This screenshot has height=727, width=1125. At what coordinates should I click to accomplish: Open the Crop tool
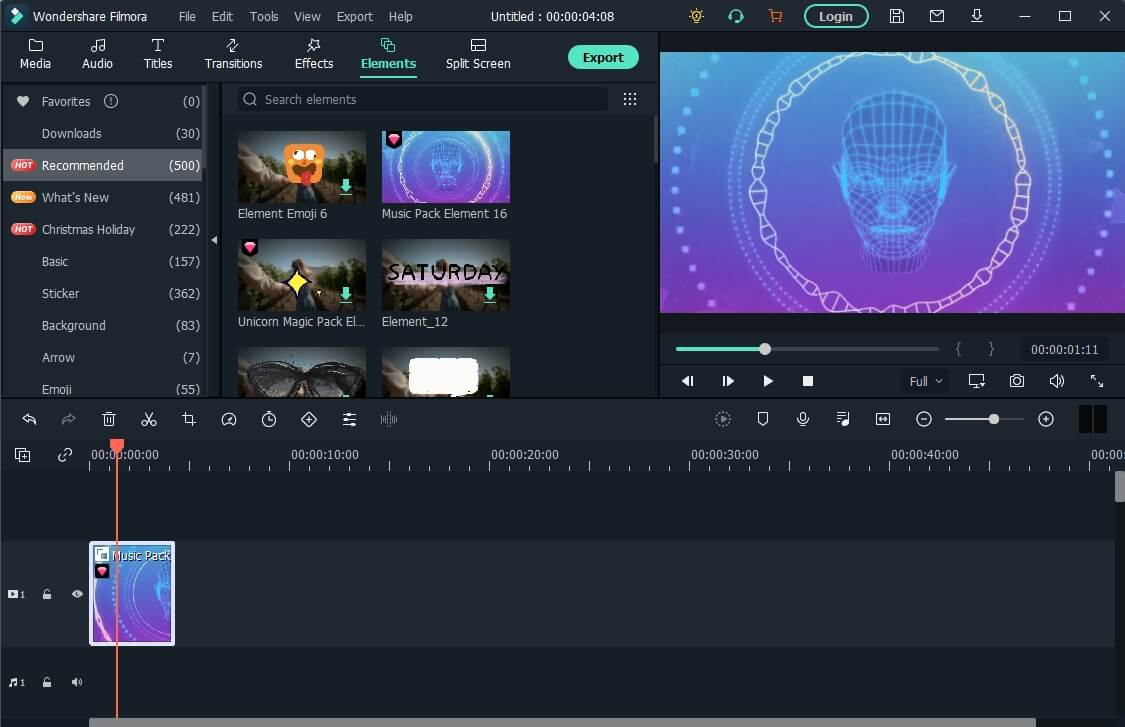(x=189, y=419)
